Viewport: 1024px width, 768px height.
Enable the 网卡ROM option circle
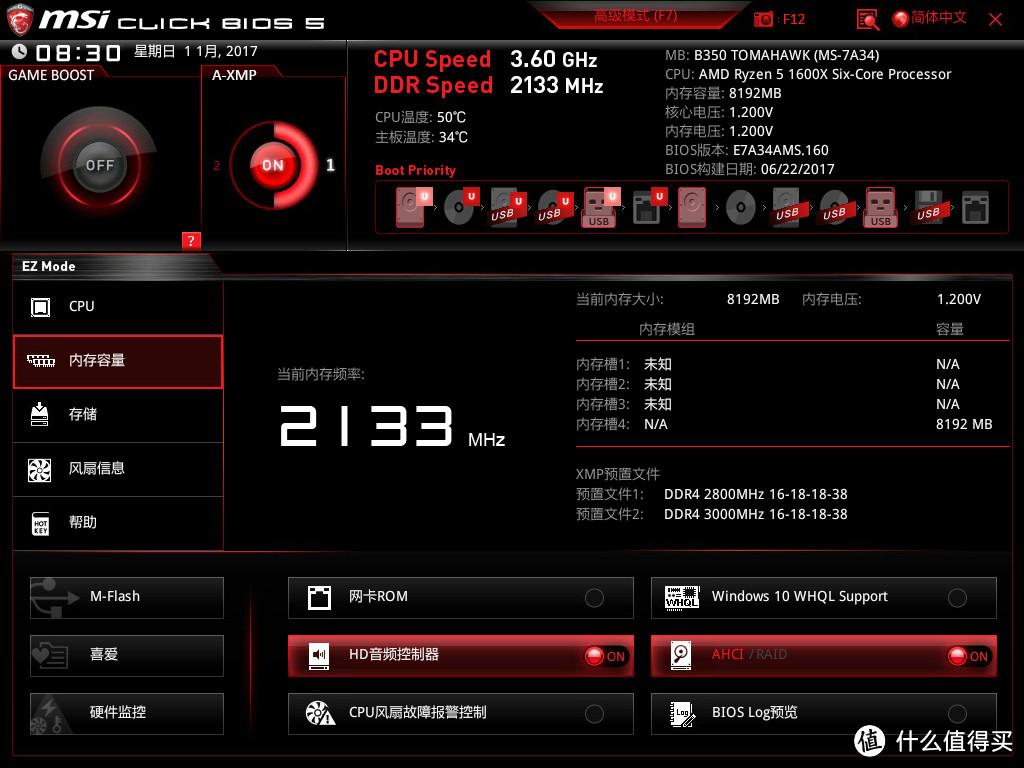(594, 598)
